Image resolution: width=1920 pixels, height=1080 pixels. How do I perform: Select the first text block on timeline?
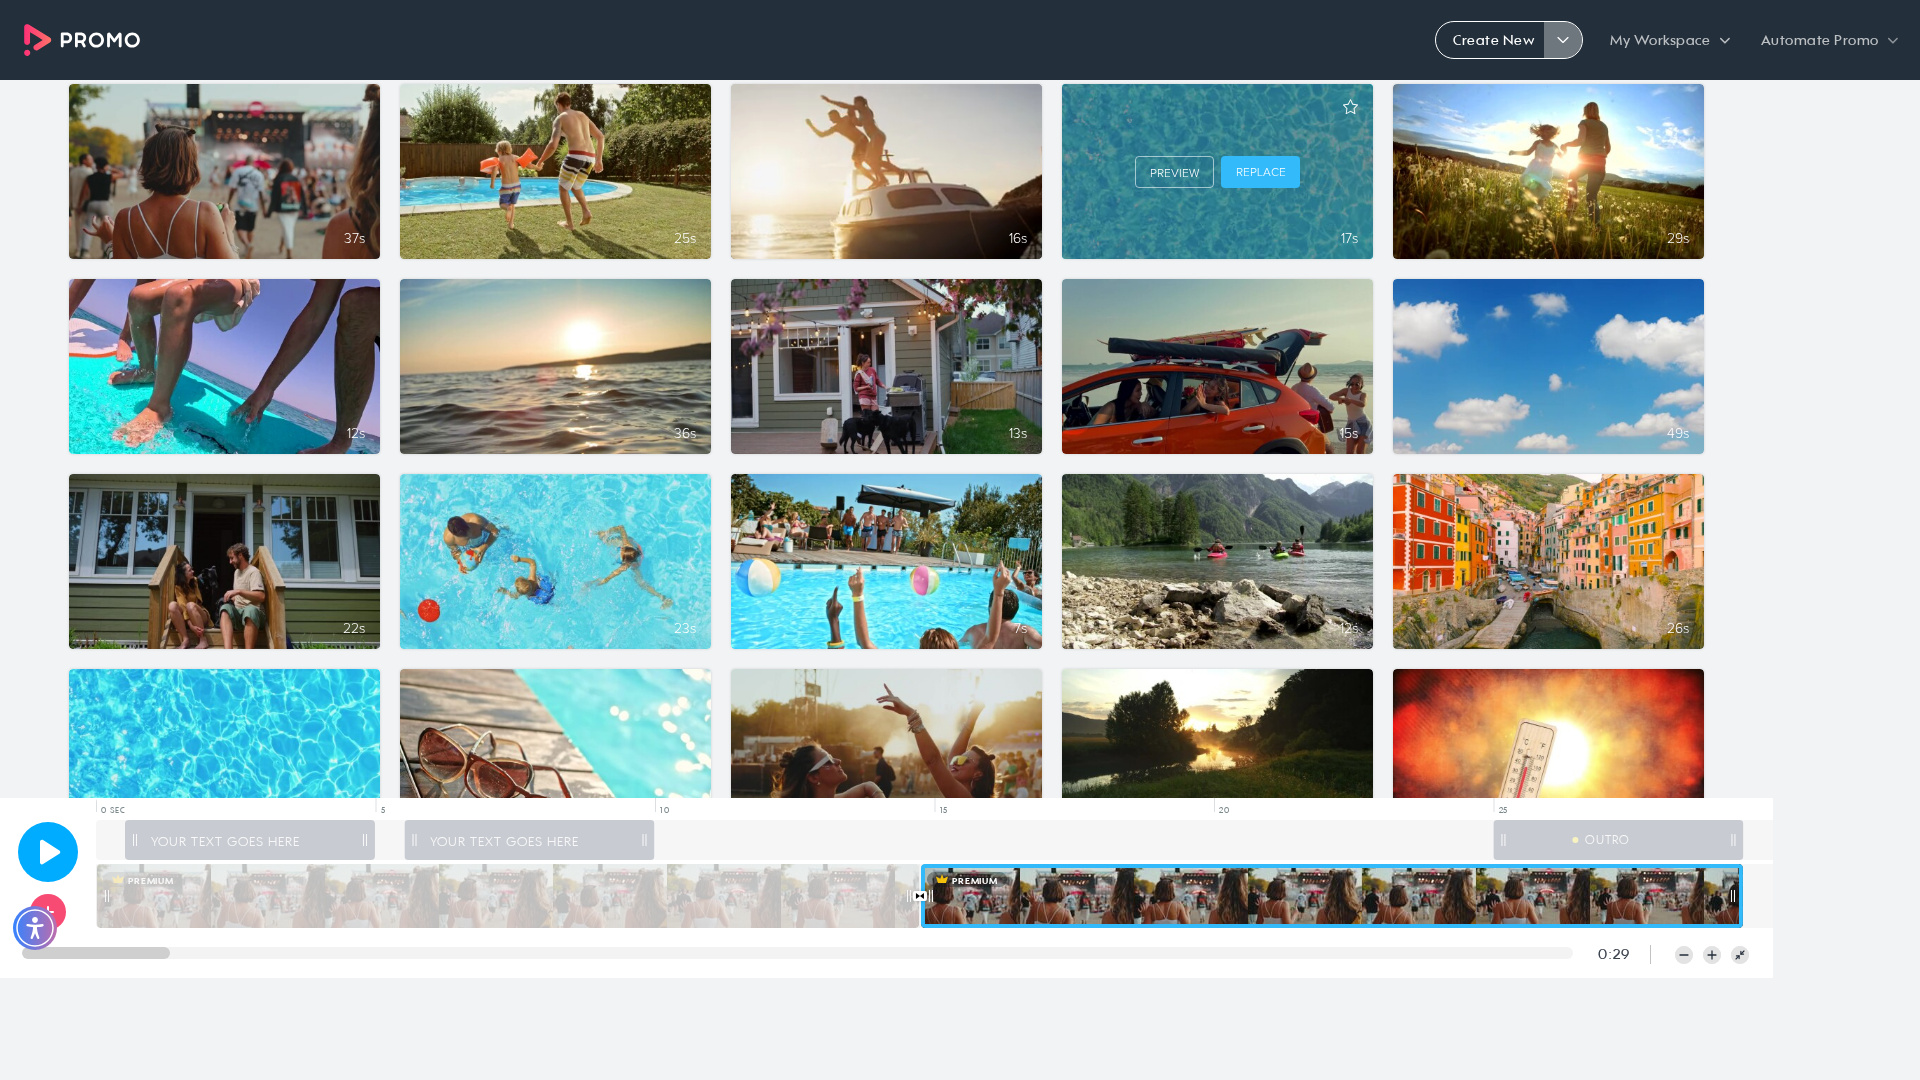[x=250, y=840]
